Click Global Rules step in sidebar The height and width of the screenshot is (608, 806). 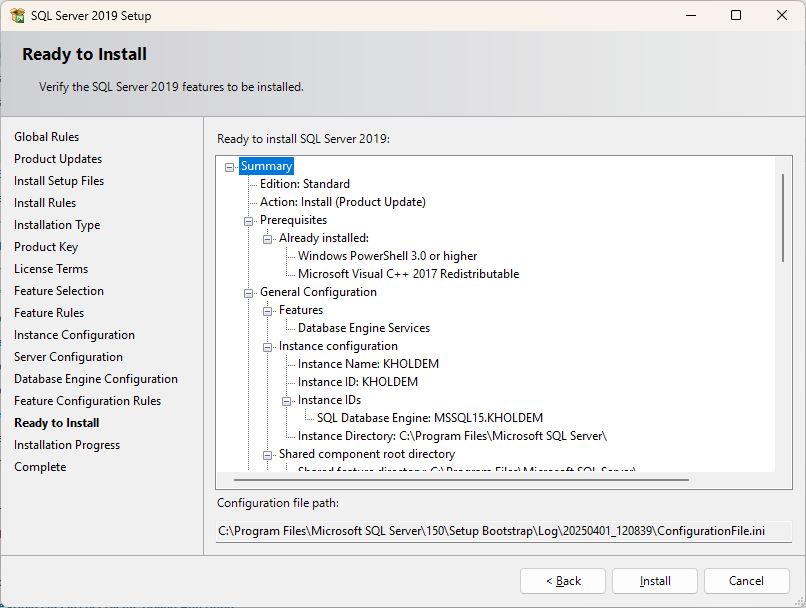(x=46, y=137)
